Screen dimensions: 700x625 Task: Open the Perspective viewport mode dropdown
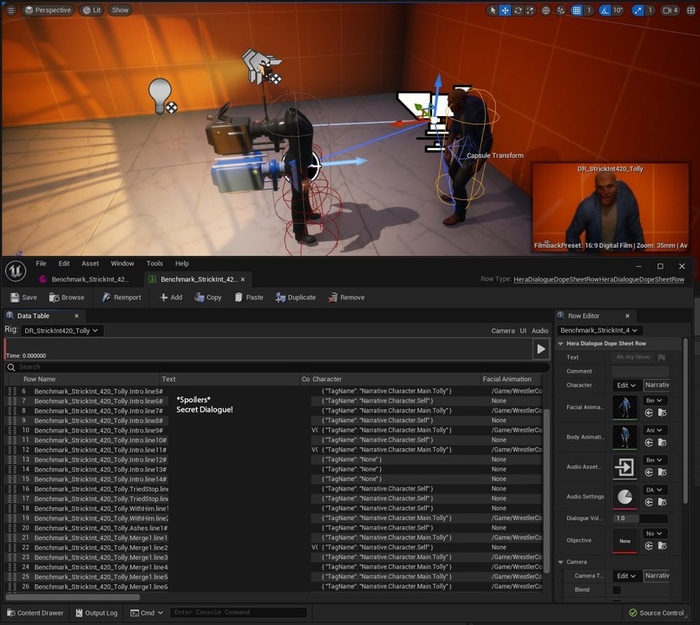point(48,10)
